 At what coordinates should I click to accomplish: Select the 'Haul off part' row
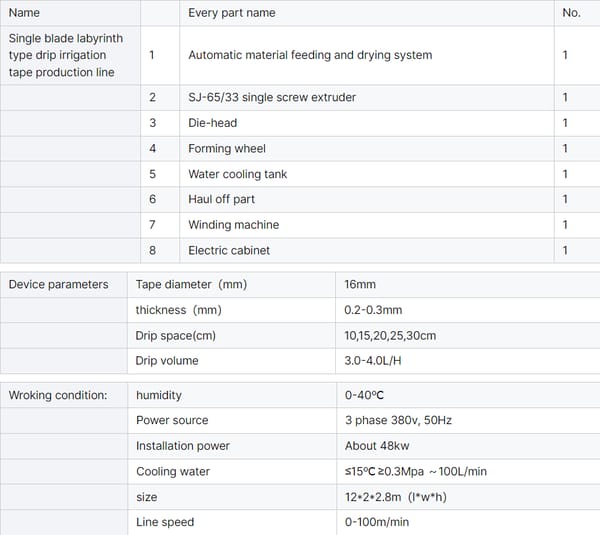(222, 199)
